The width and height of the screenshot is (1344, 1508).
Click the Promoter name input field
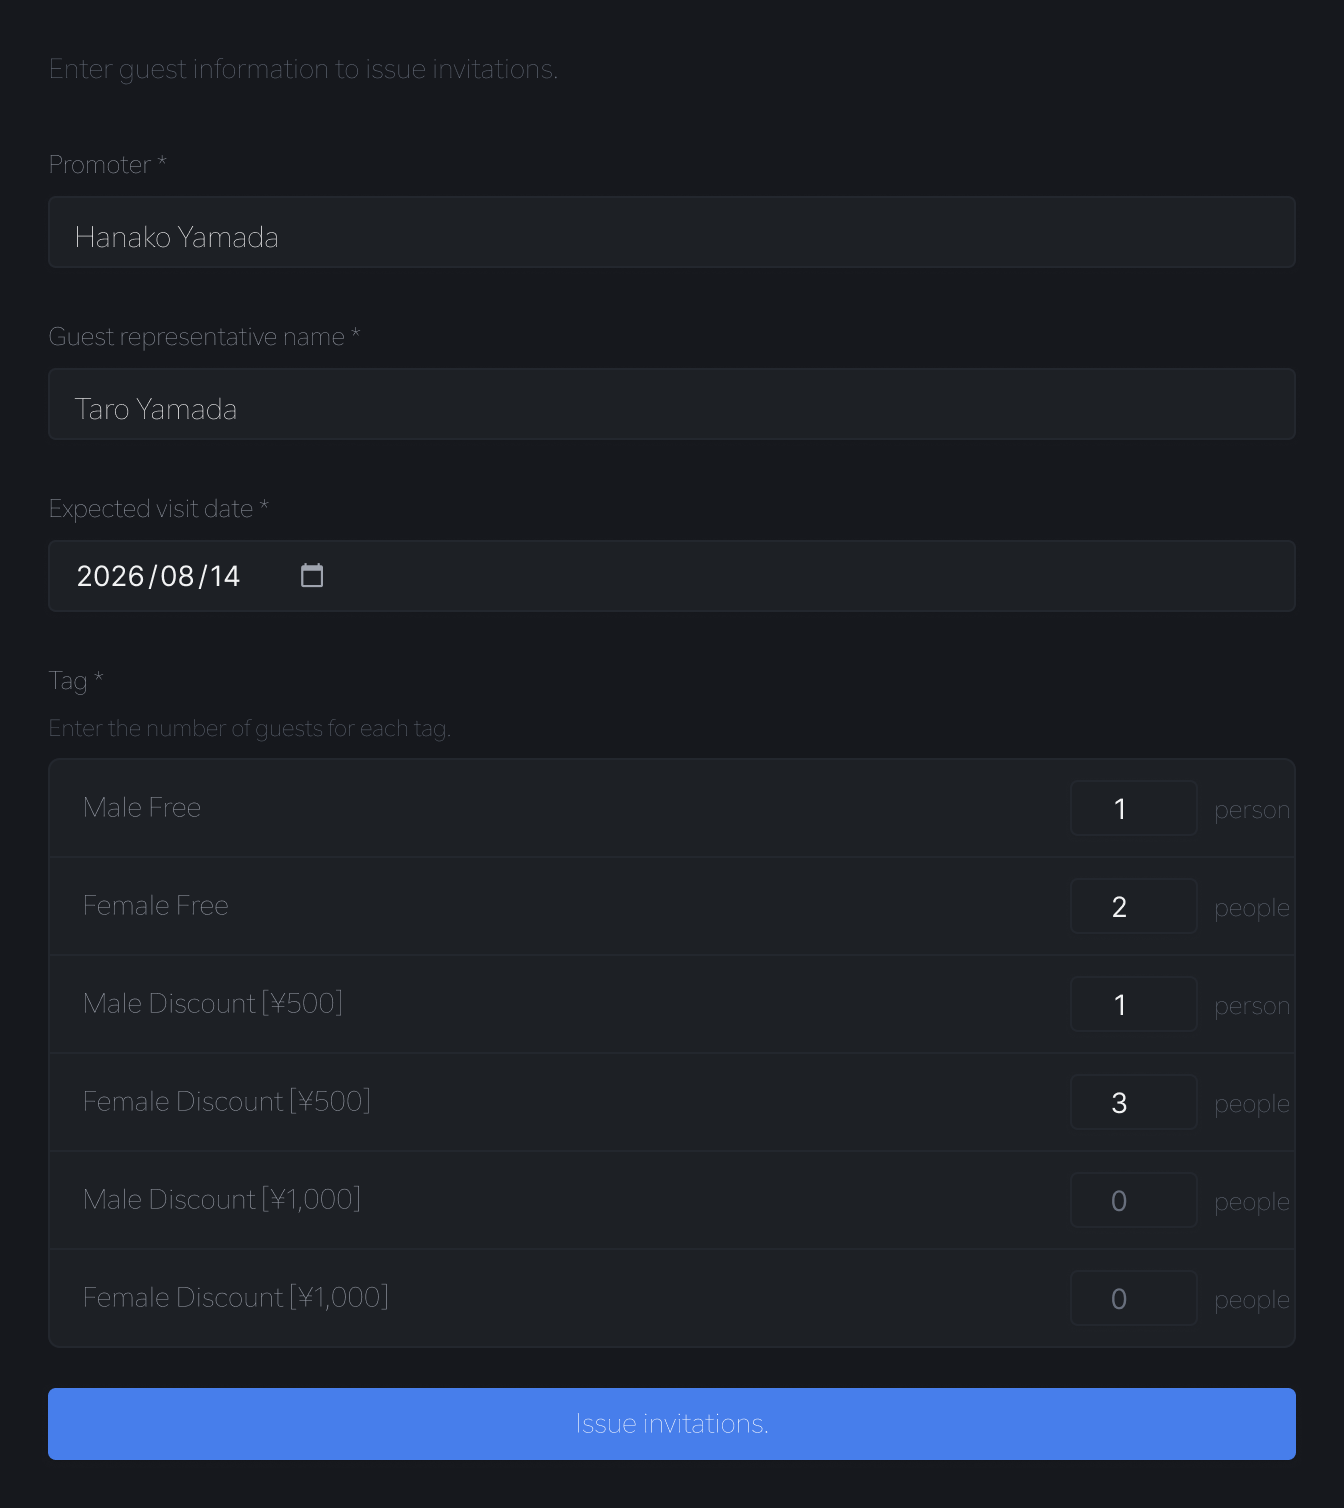click(x=672, y=233)
